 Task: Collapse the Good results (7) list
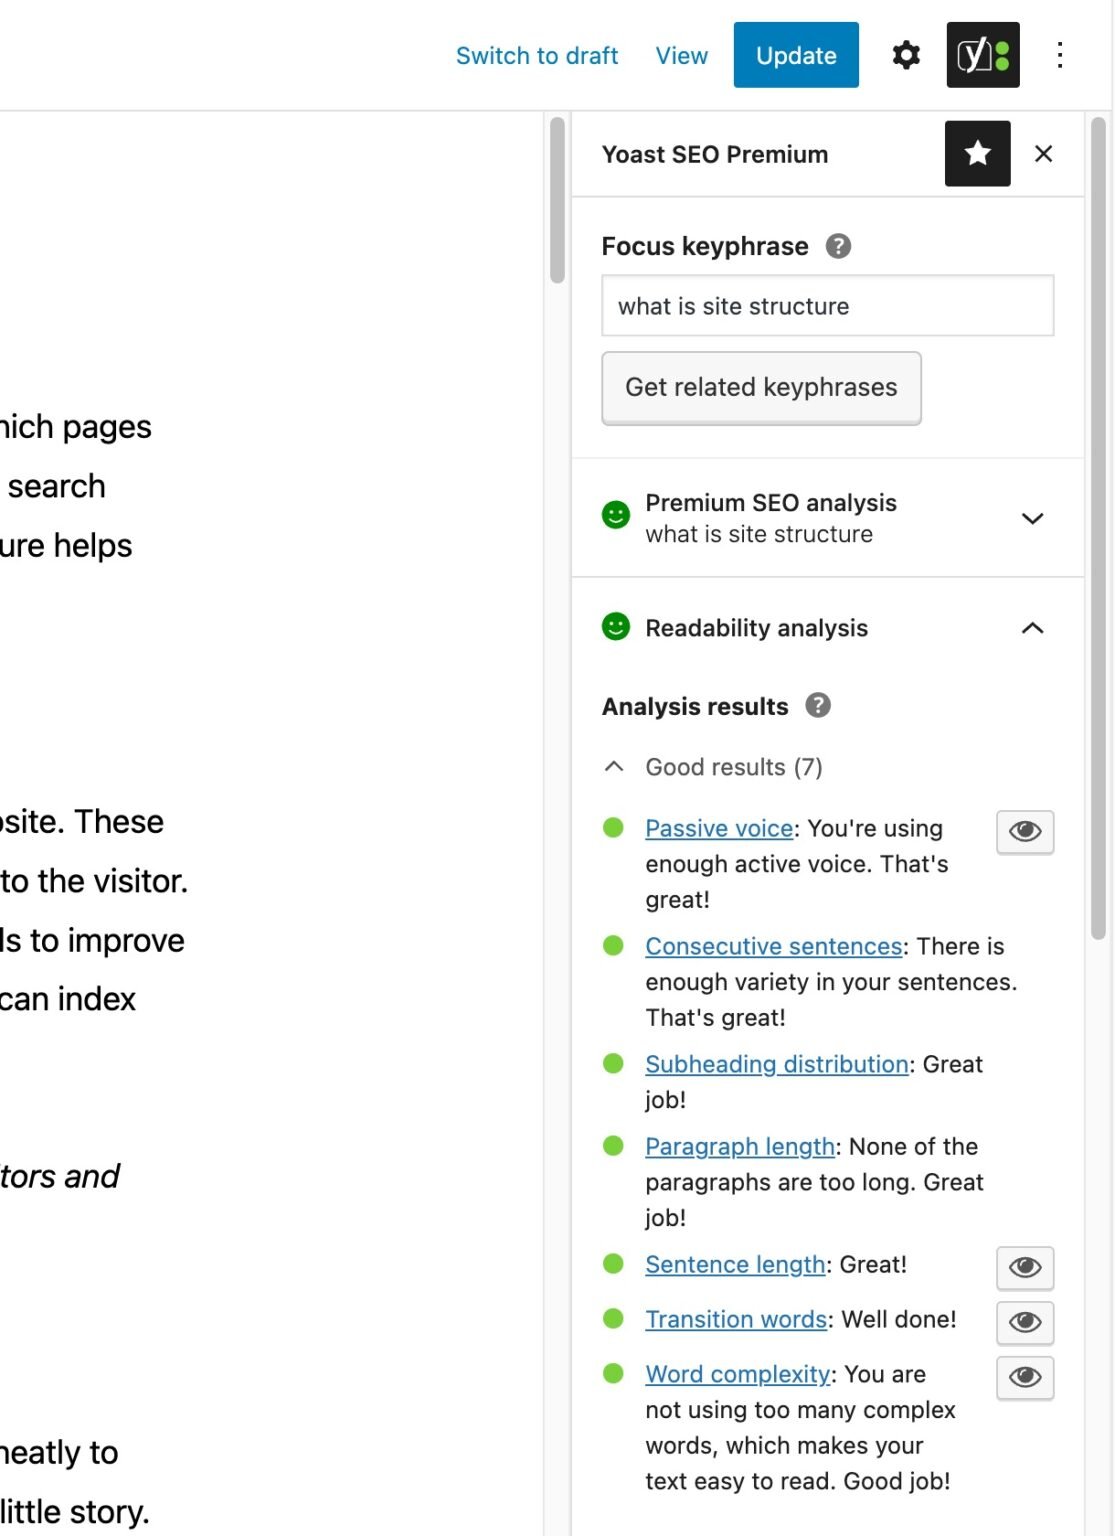pos(614,766)
